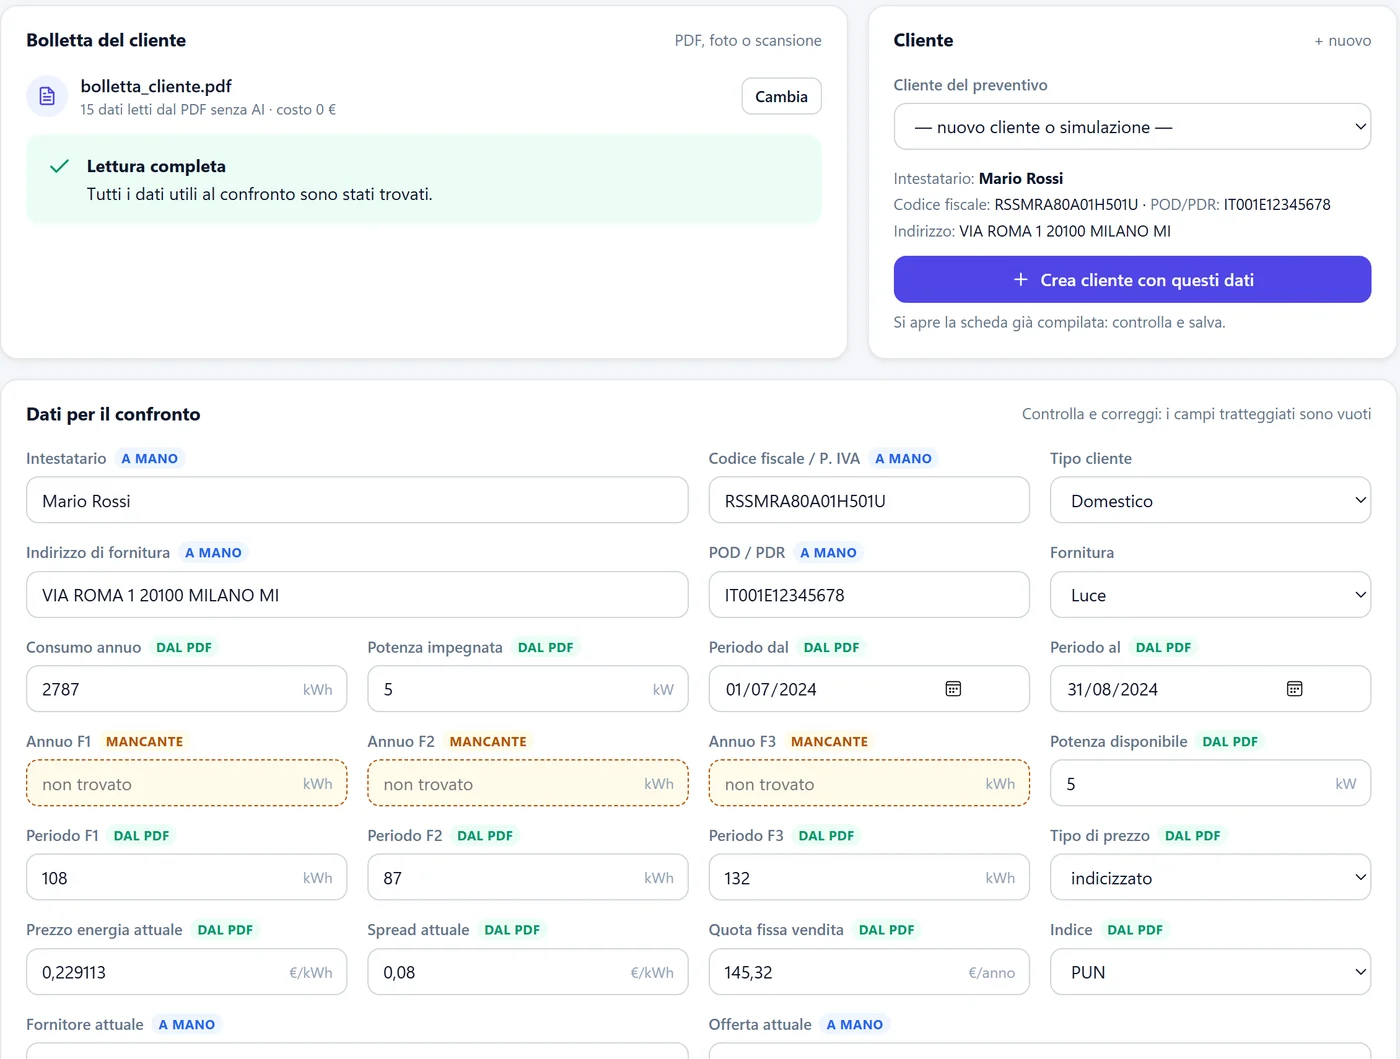Viewport: 1400px width, 1059px height.
Task: Click the Dati per il confronto heading
Action: tap(113, 414)
